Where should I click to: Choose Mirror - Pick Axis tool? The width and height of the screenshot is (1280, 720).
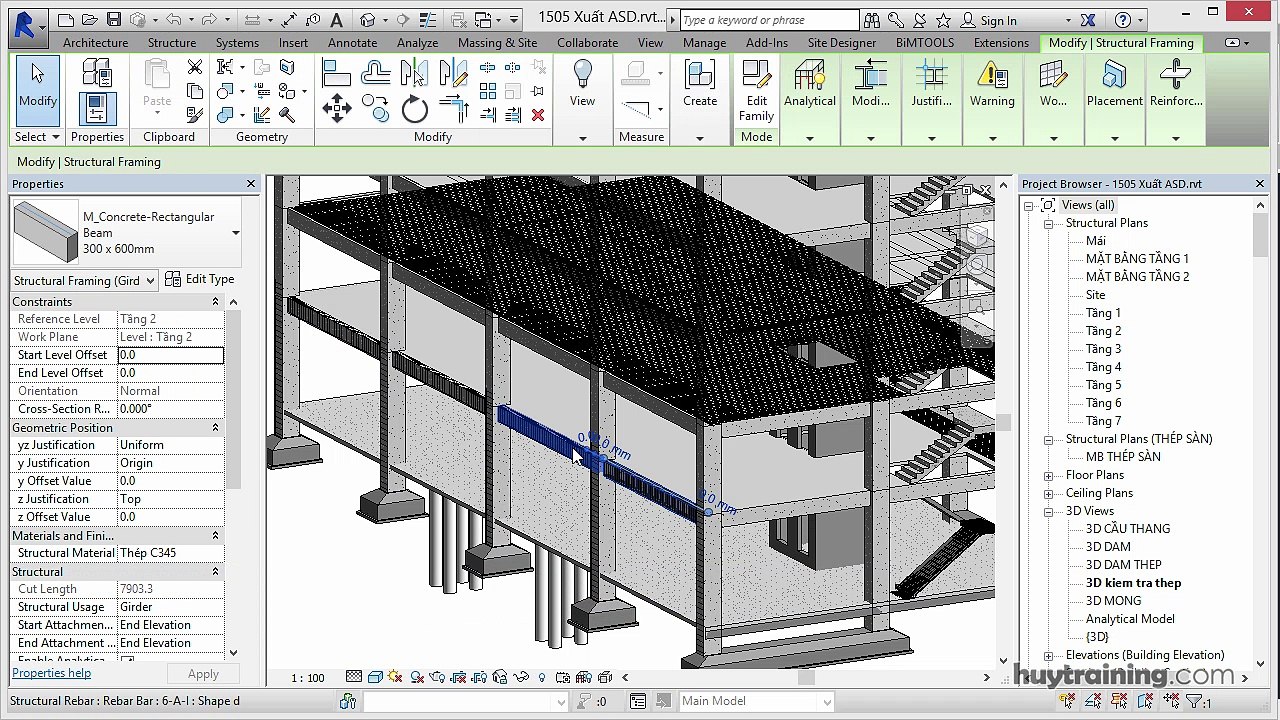(414, 73)
